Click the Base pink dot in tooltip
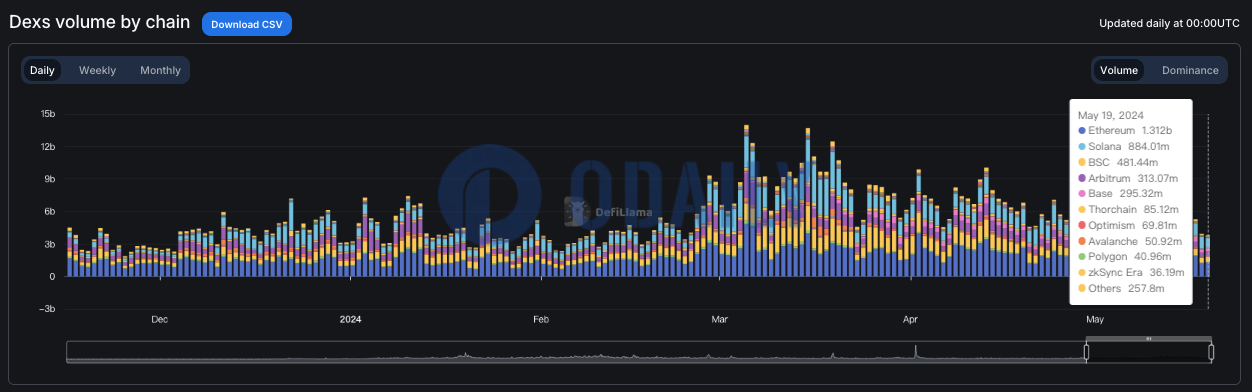The image size is (1252, 392). (1082, 194)
